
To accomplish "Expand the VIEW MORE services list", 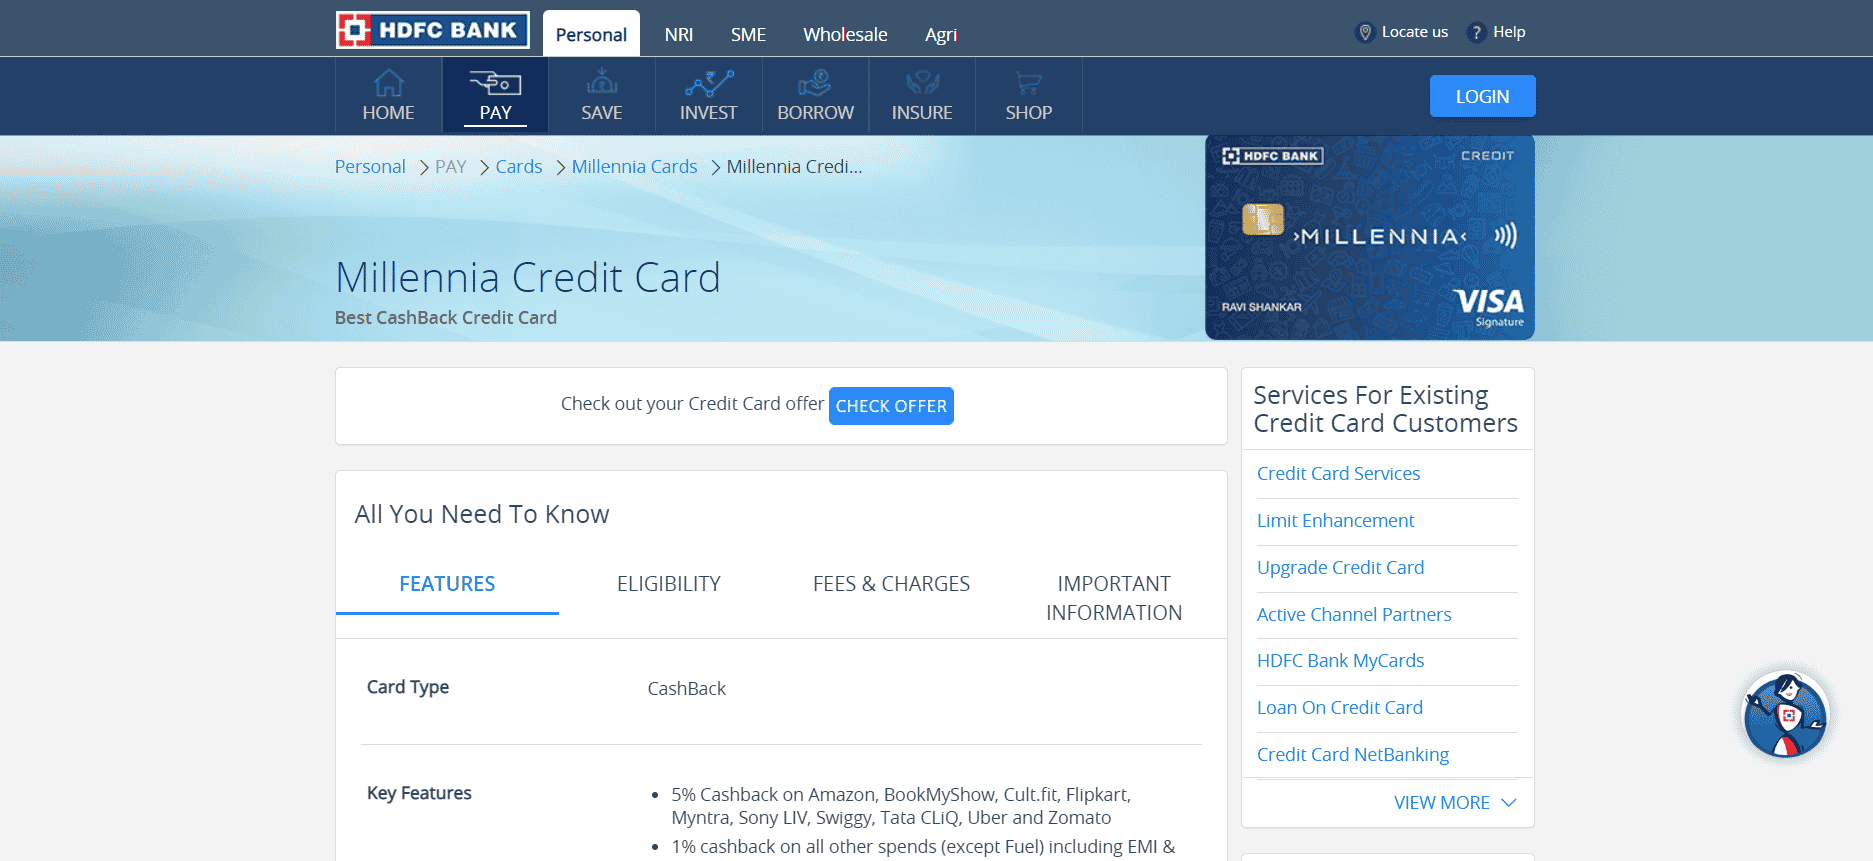I will tap(1455, 803).
